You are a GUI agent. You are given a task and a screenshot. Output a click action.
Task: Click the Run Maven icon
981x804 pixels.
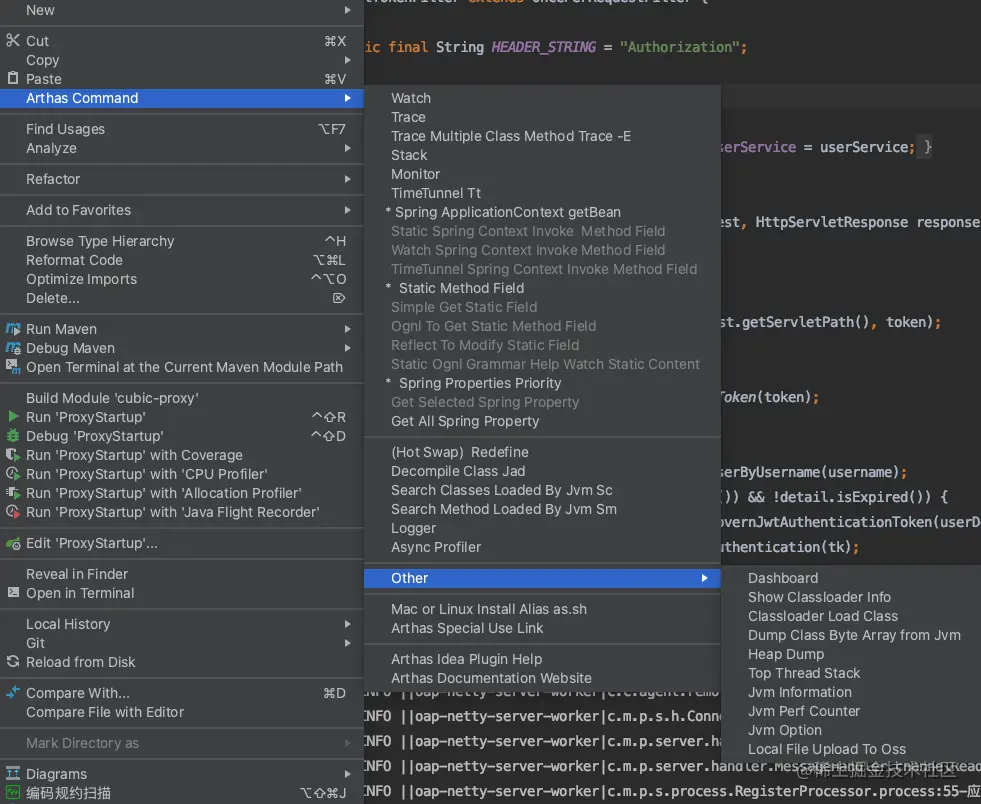13,328
